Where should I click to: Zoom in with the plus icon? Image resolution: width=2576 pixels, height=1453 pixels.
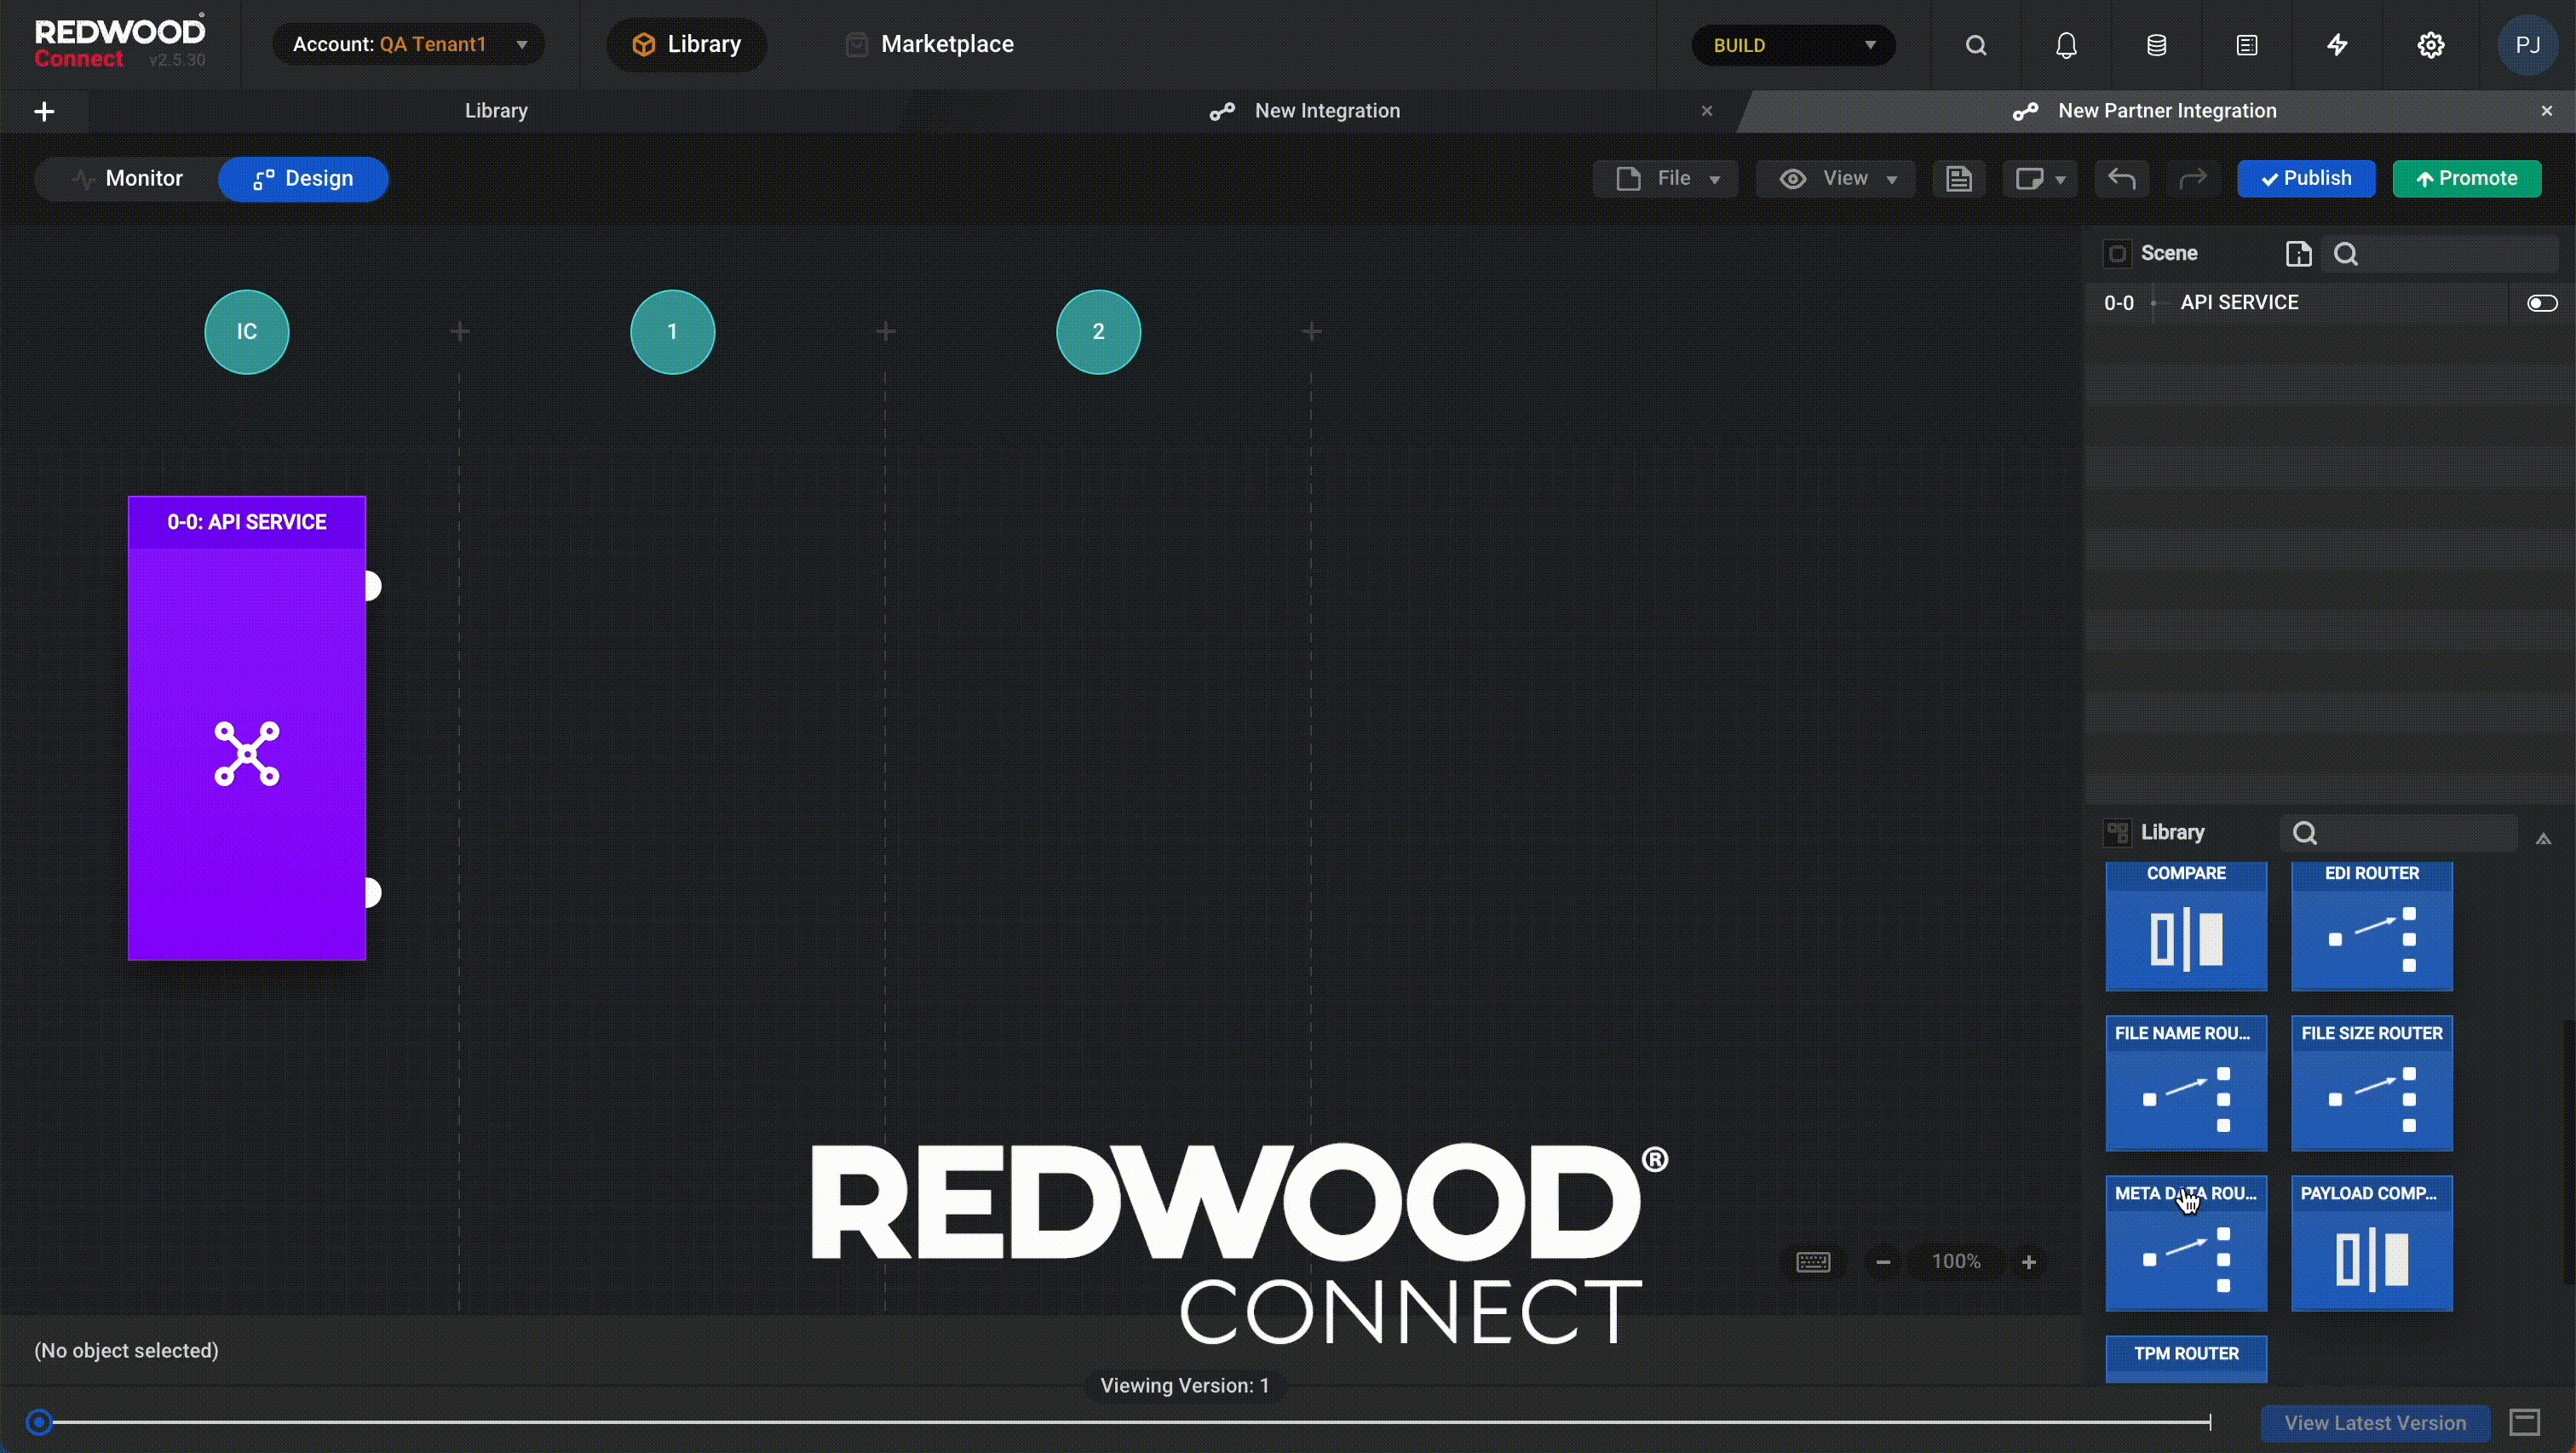2029,1262
